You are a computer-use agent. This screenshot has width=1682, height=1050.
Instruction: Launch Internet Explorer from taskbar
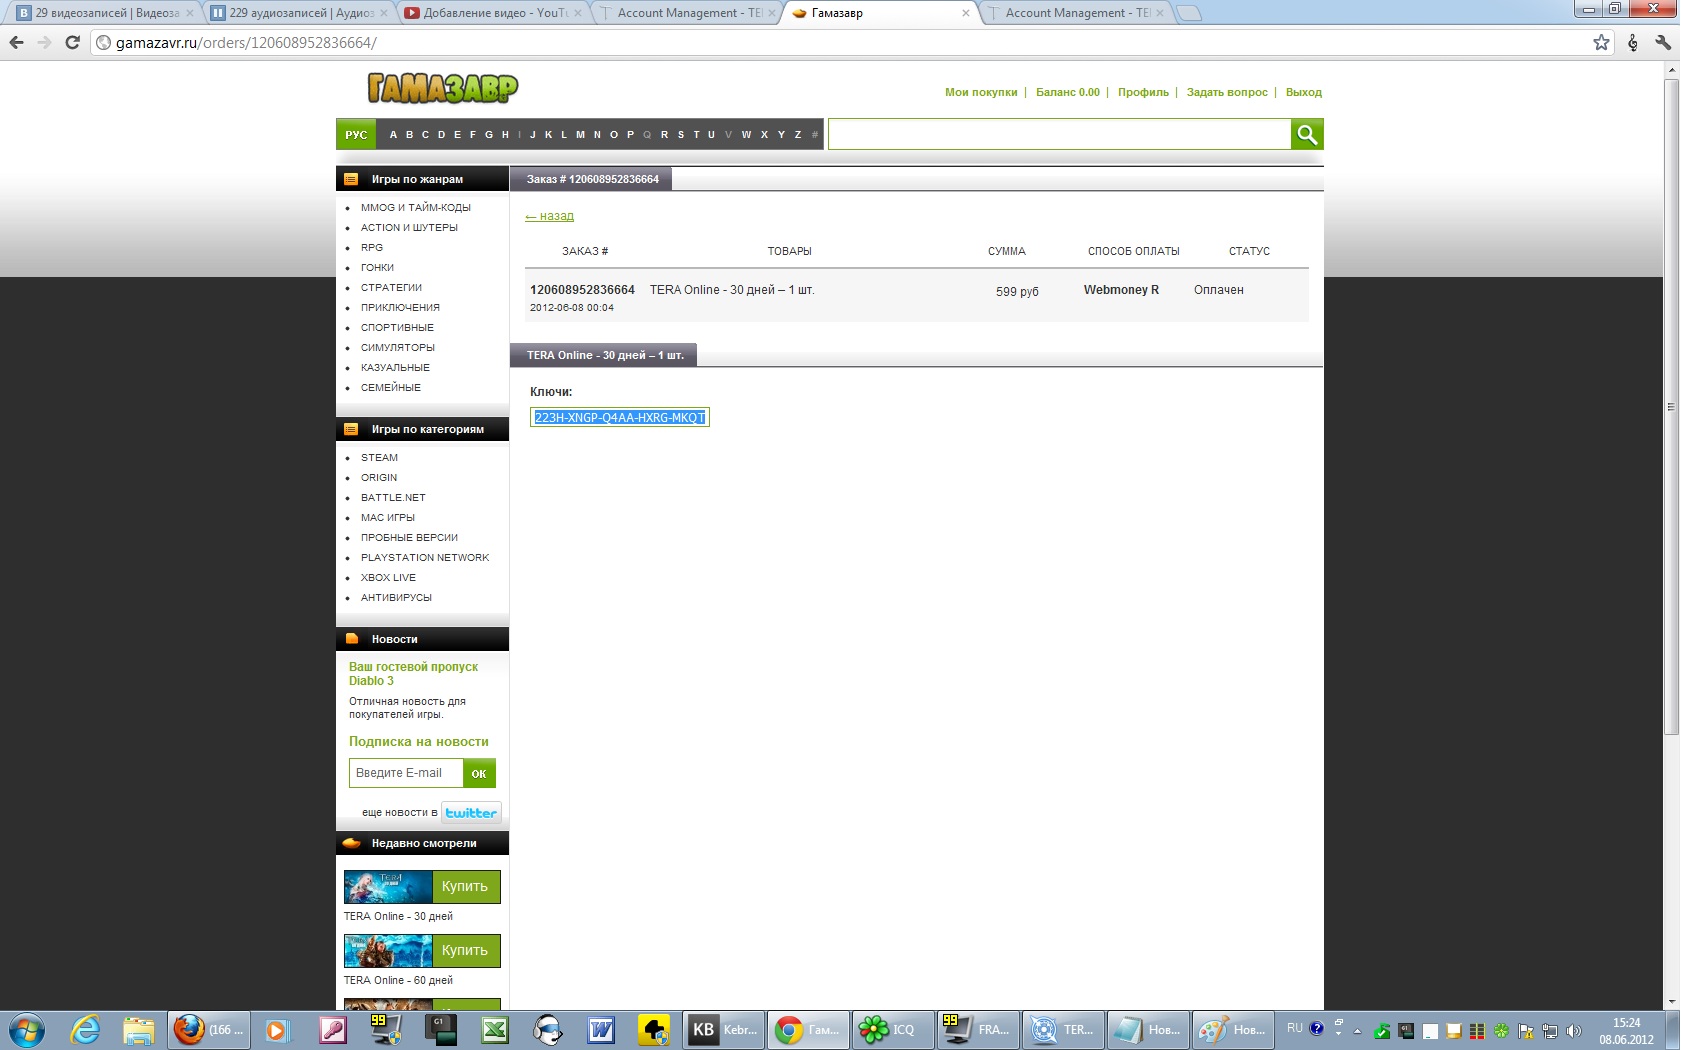click(85, 1029)
